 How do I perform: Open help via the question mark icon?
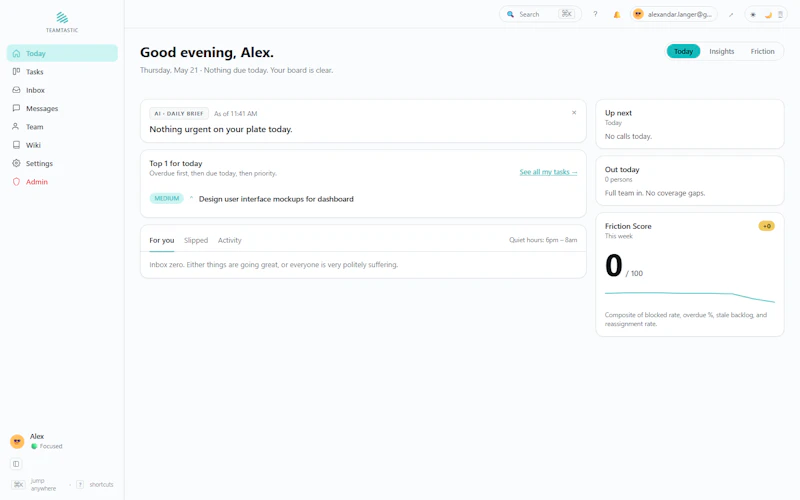click(x=595, y=14)
